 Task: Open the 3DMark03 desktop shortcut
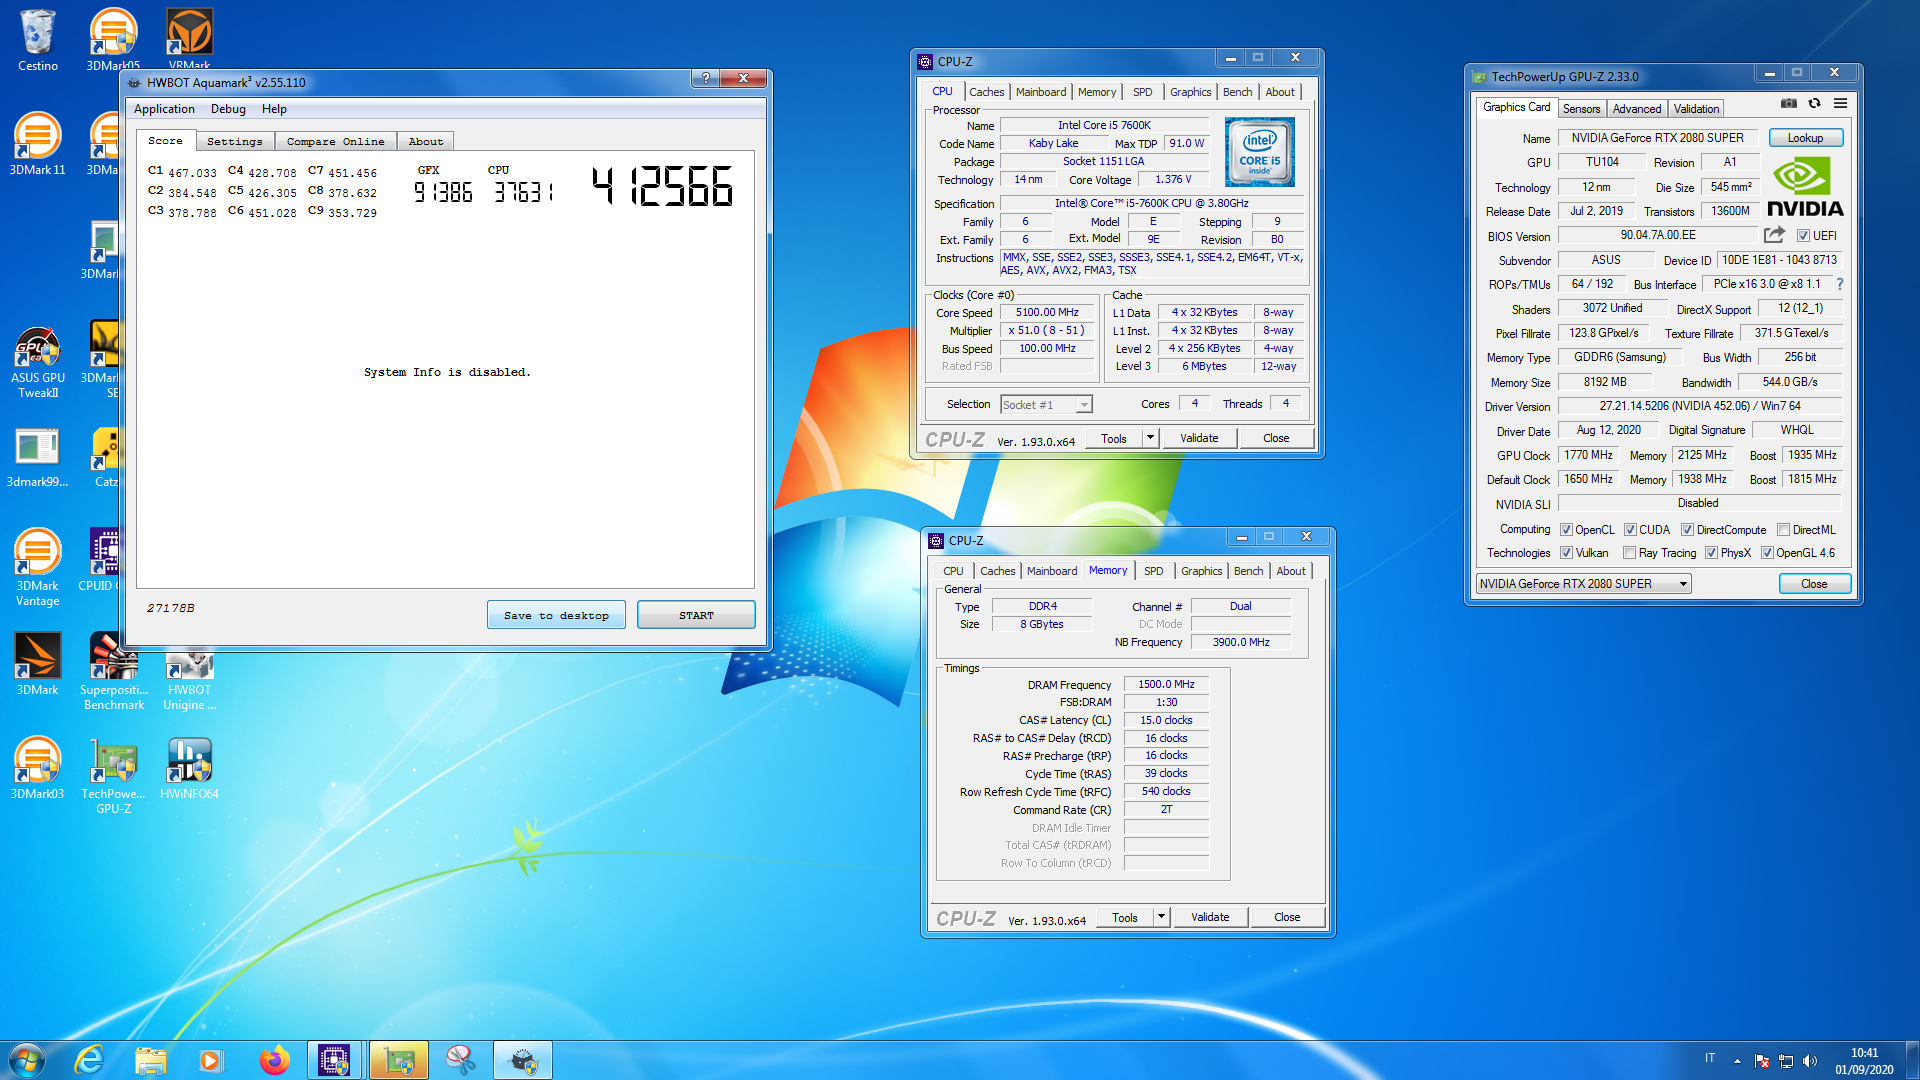(x=38, y=768)
